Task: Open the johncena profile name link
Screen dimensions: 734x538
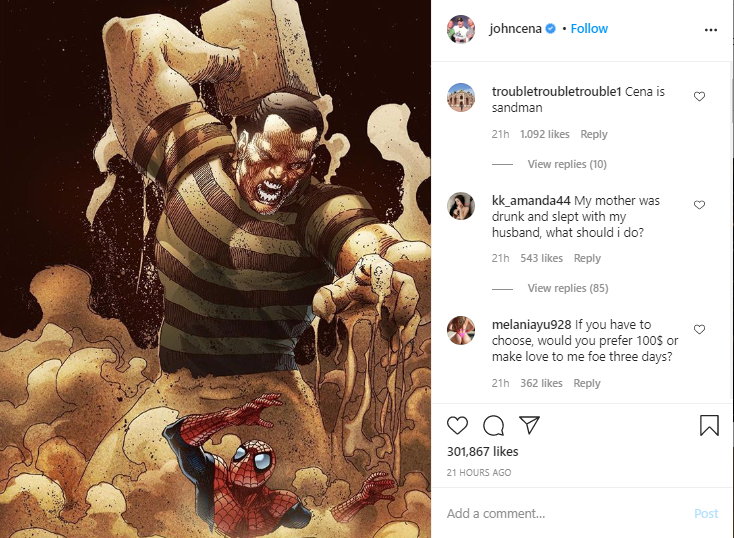Action: (x=515, y=29)
